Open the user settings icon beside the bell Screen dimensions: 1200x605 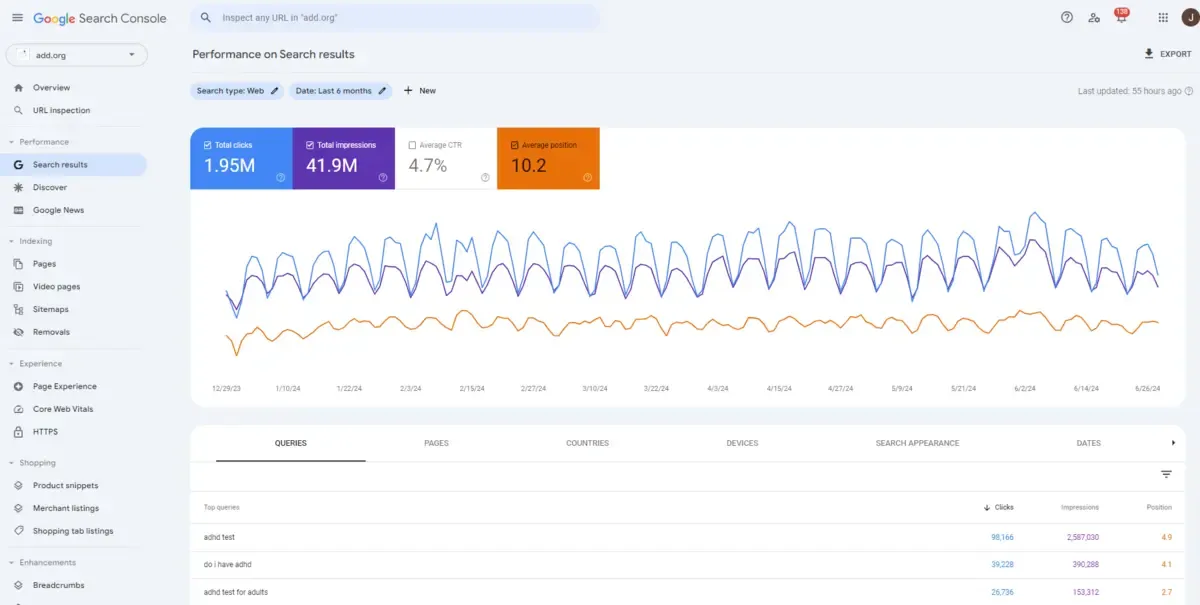click(1093, 17)
